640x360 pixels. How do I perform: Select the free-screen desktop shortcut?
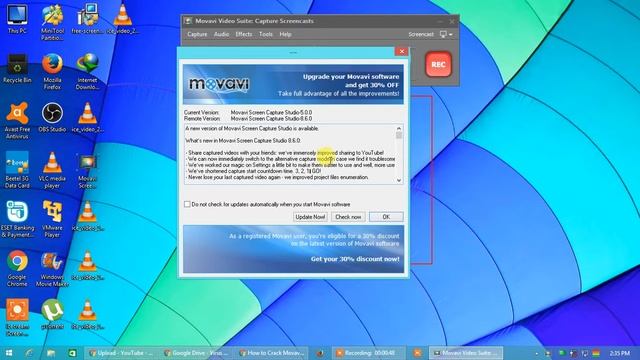pyautogui.click(x=87, y=19)
